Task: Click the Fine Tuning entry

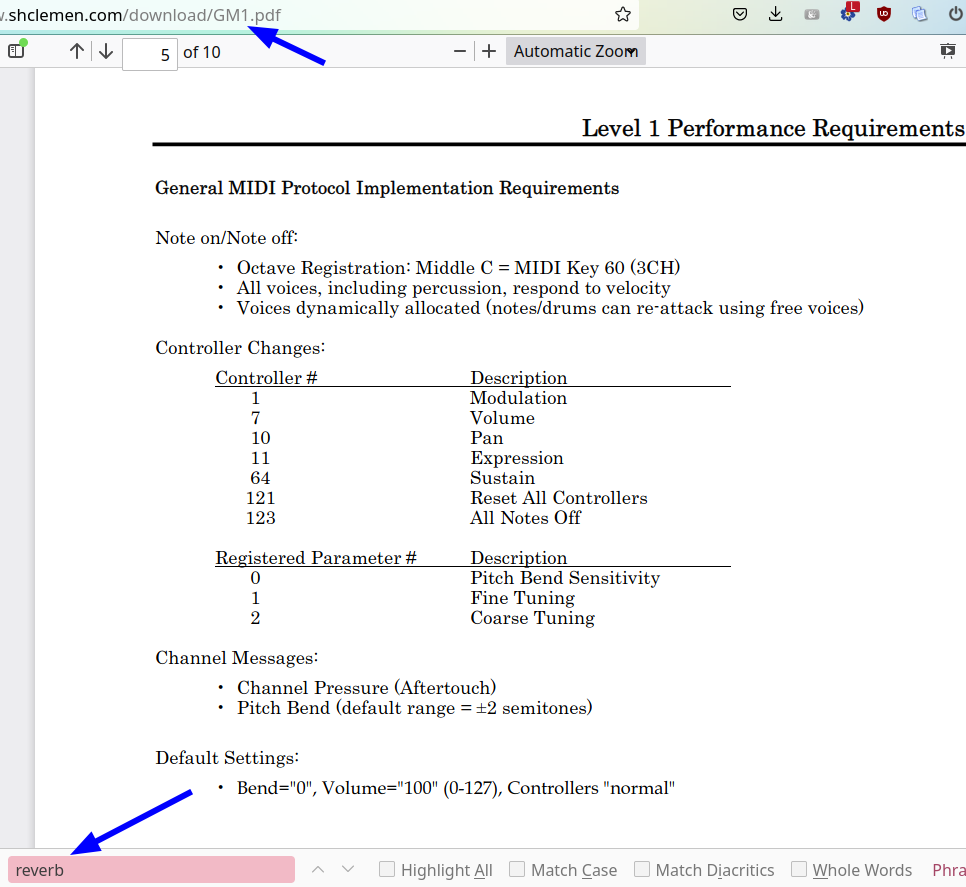Action: (x=522, y=598)
